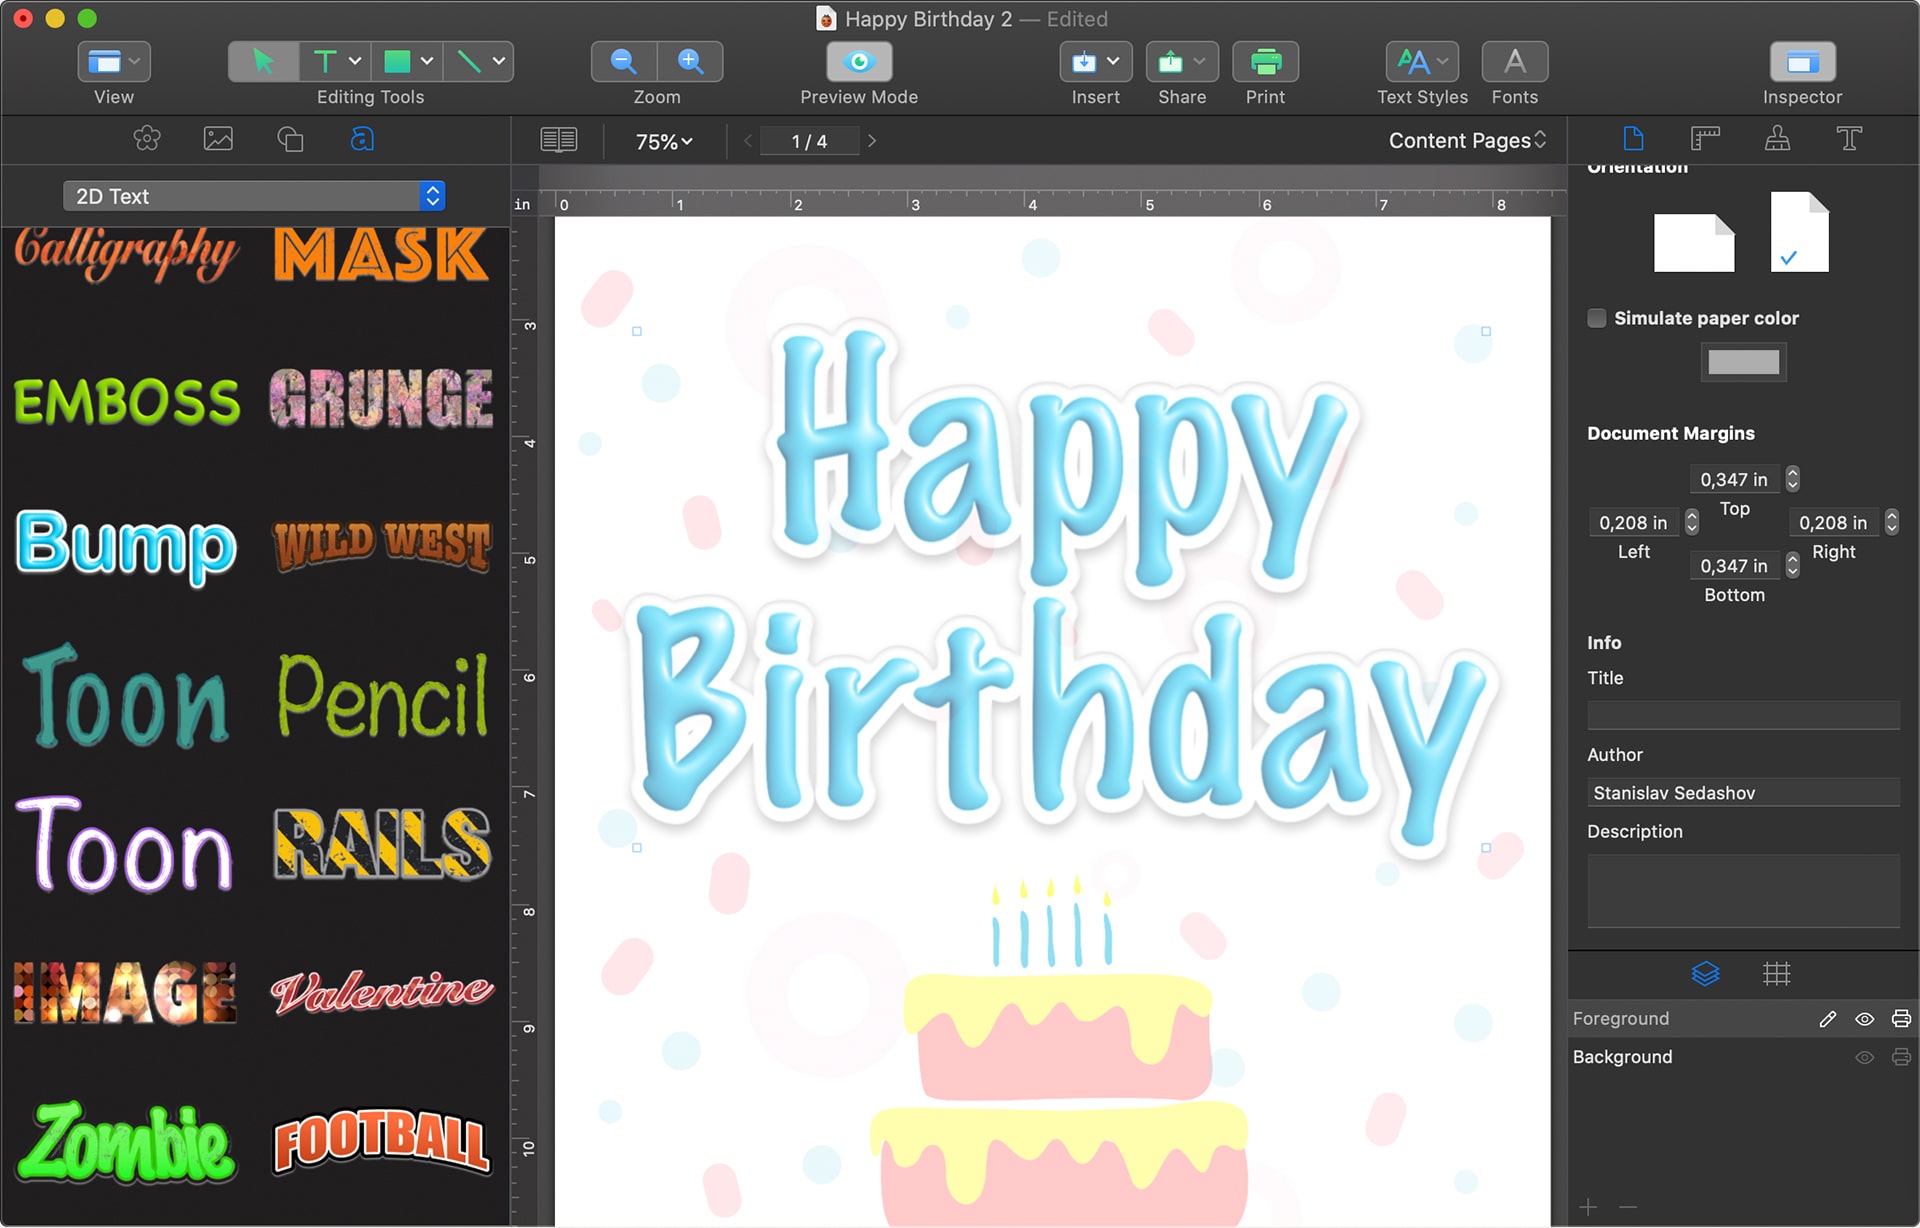Go to previous page arrow
The width and height of the screenshot is (1920, 1228).
[748, 141]
